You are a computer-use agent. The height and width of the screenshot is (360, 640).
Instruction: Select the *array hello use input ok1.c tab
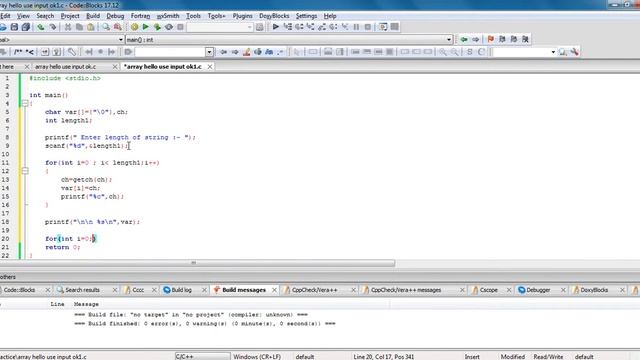pos(162,67)
